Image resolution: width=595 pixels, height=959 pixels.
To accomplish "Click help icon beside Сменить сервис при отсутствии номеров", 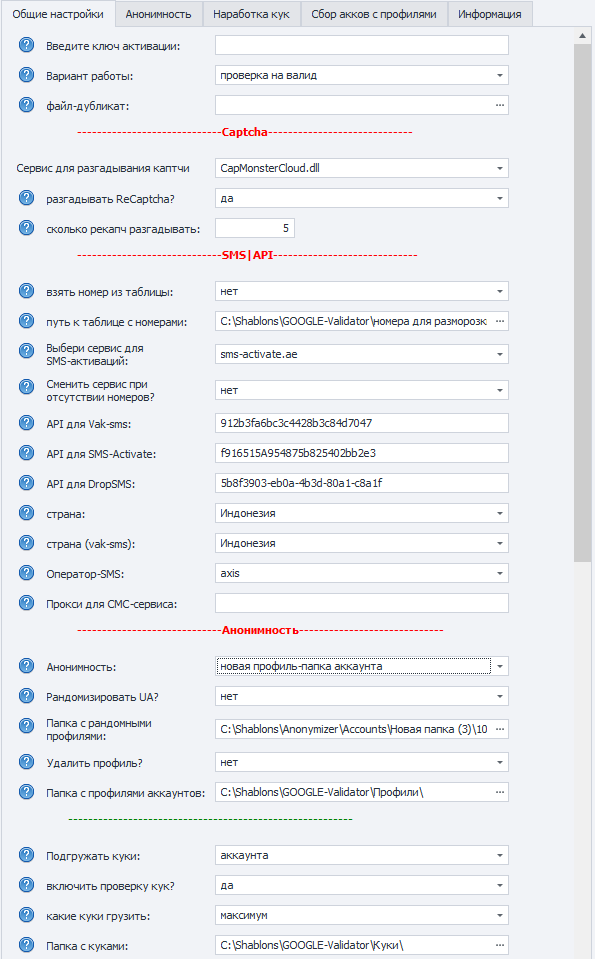I will pos(26,387).
